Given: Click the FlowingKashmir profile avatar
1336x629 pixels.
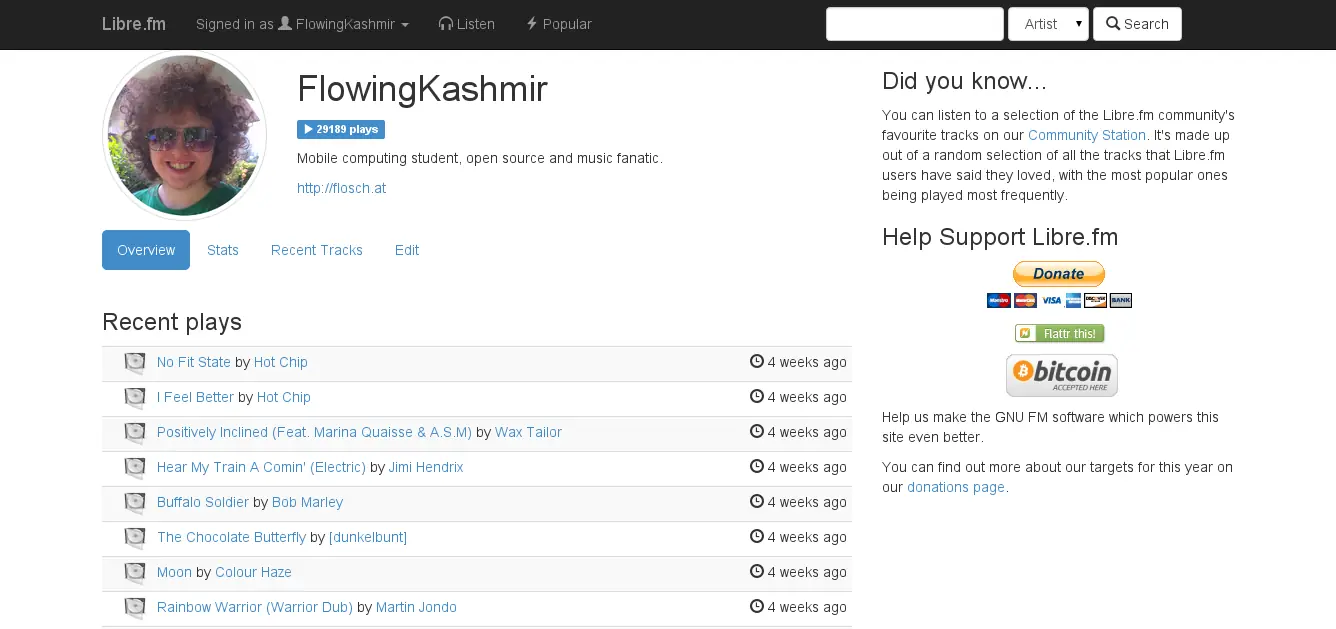Looking at the screenshot, I should coord(185,135).
